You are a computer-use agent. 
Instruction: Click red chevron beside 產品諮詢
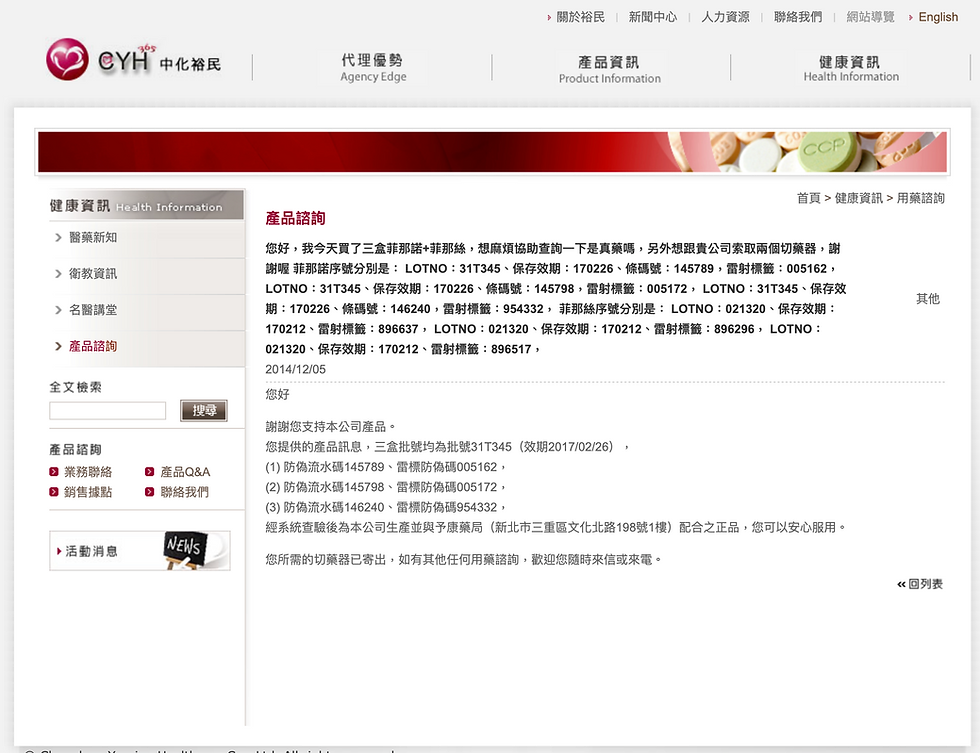(x=58, y=346)
